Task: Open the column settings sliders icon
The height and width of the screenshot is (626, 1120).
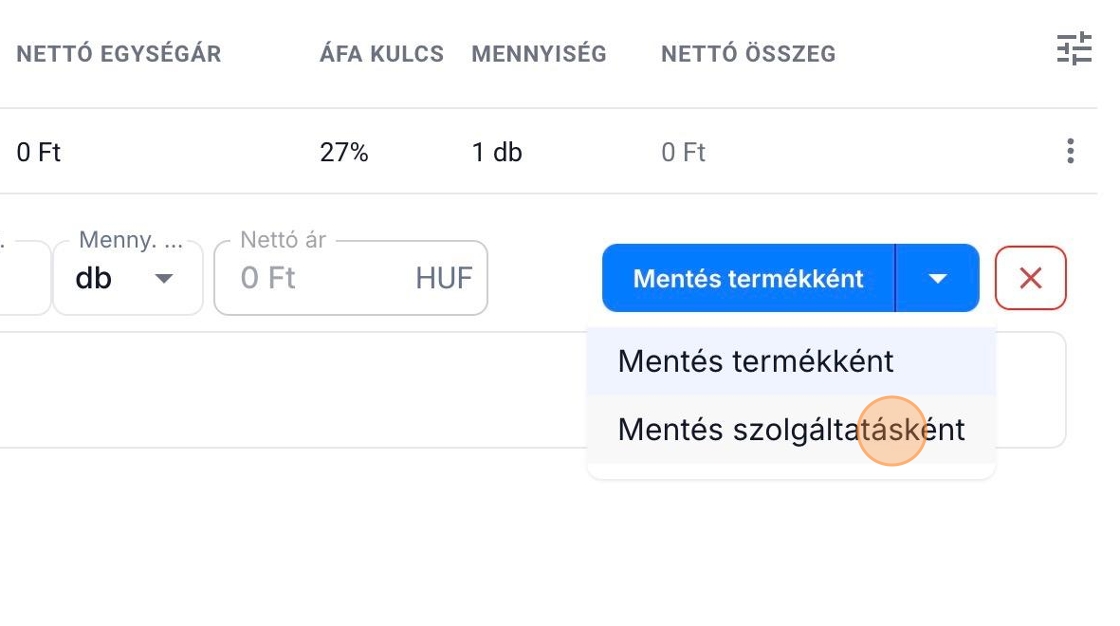Action: tap(1074, 49)
